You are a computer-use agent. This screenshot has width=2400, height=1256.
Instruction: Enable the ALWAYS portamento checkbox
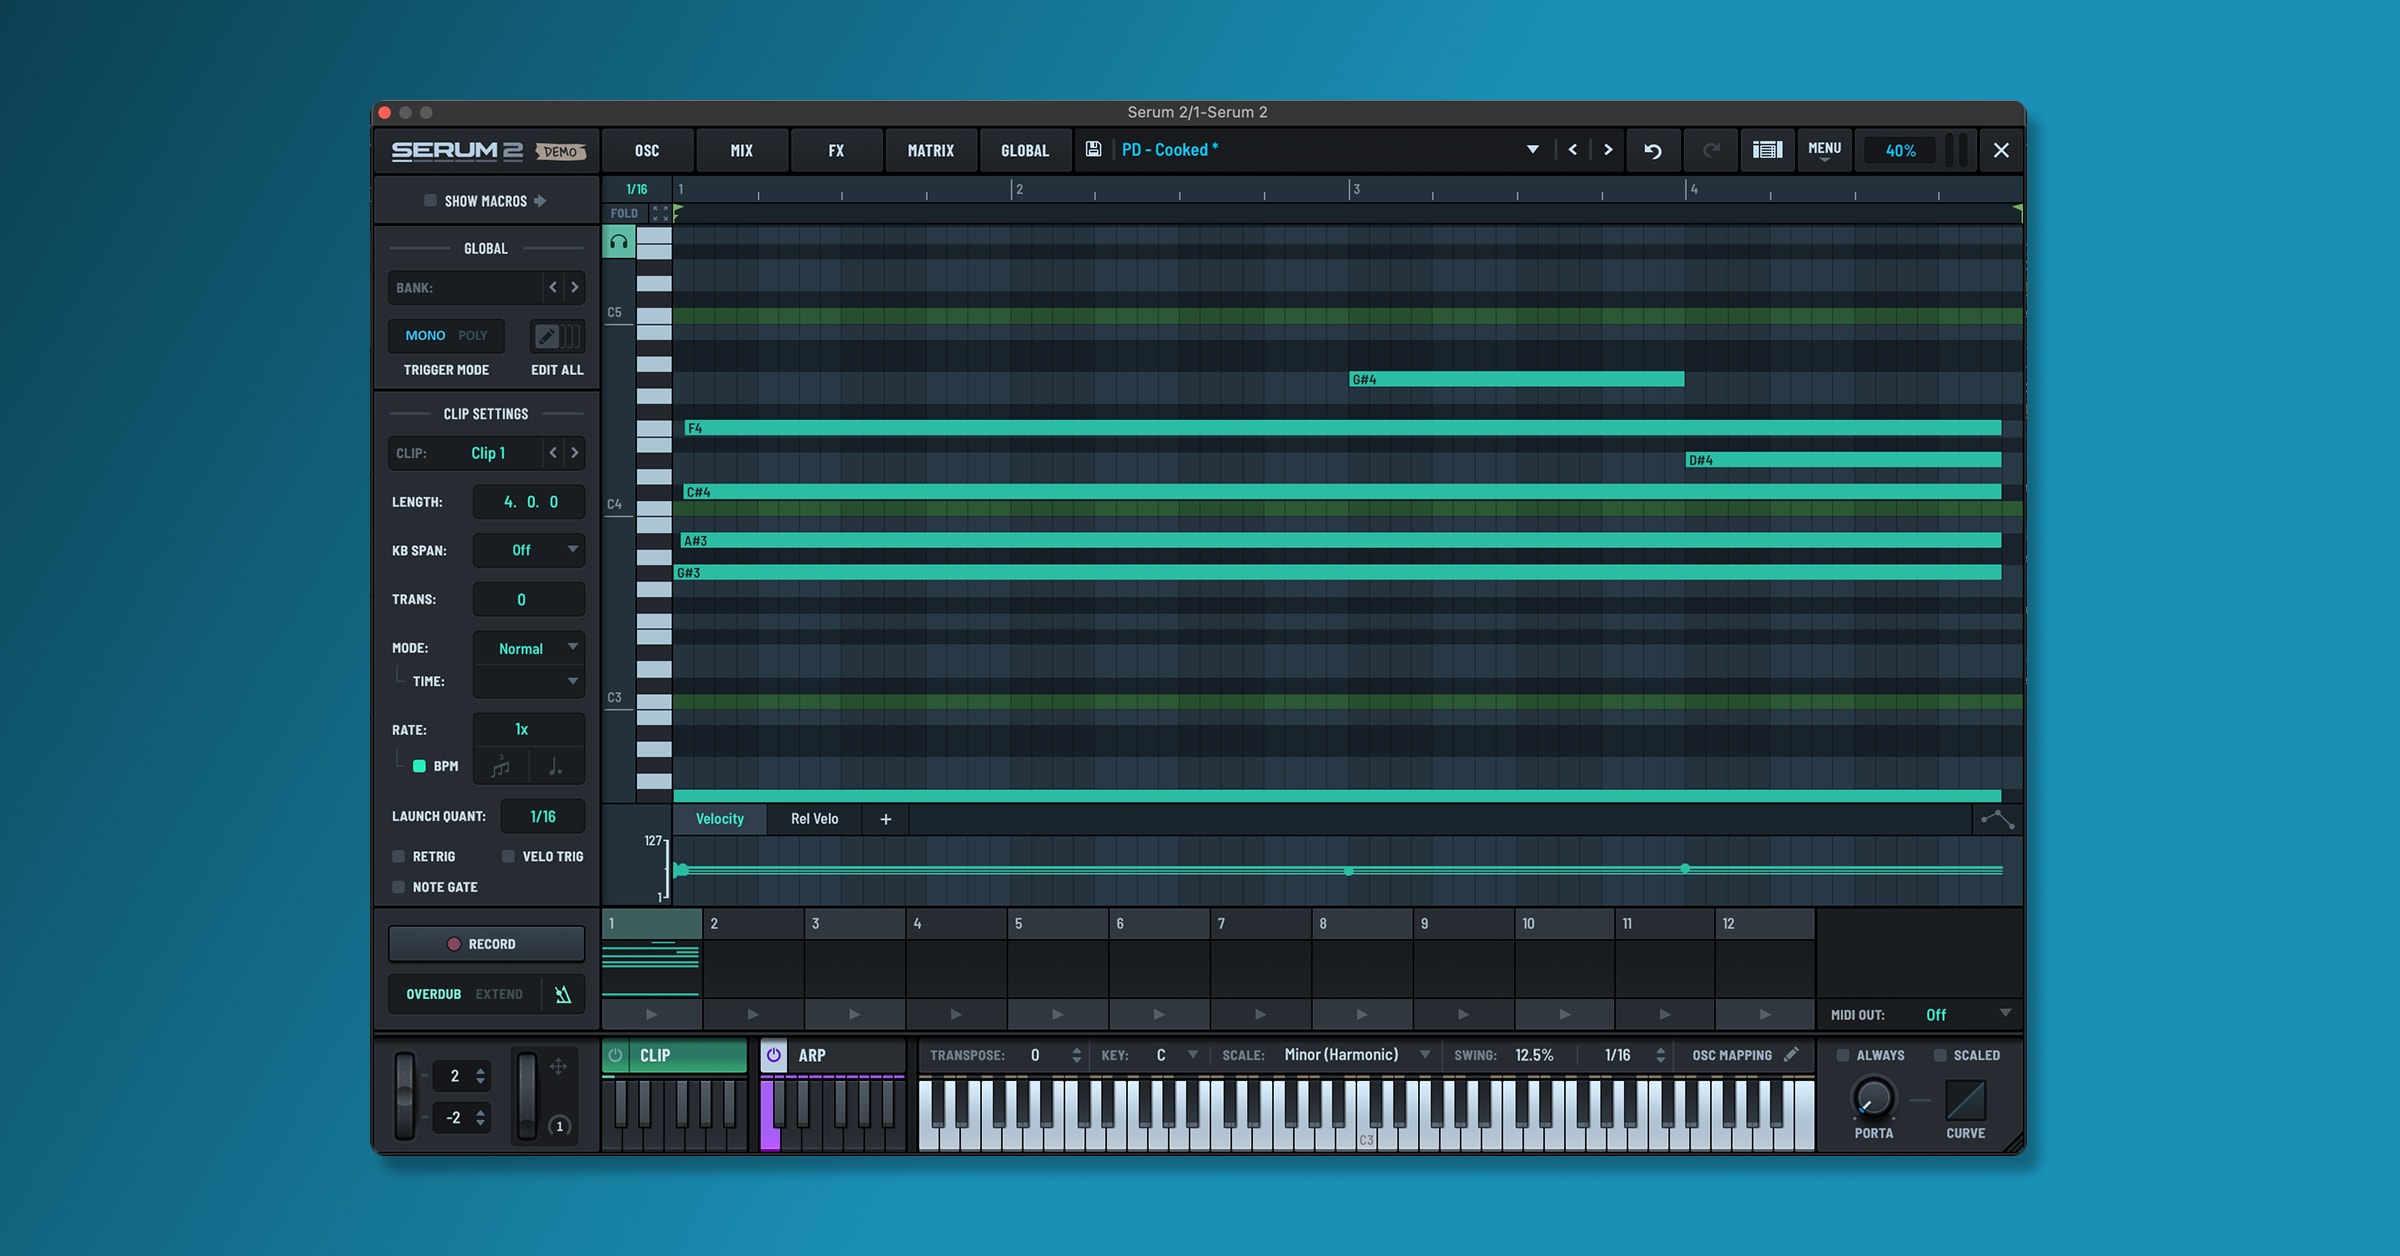click(x=1842, y=1055)
